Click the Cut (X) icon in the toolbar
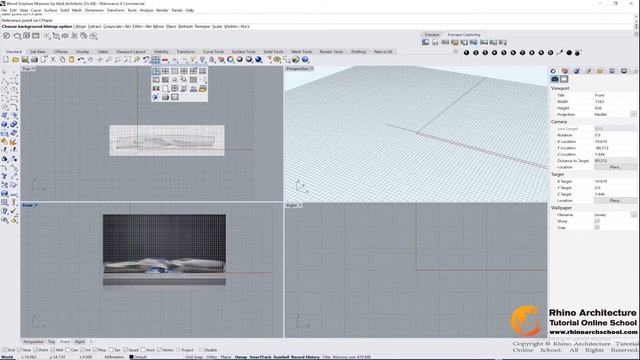This screenshot has height=360, width=640. 53,60
